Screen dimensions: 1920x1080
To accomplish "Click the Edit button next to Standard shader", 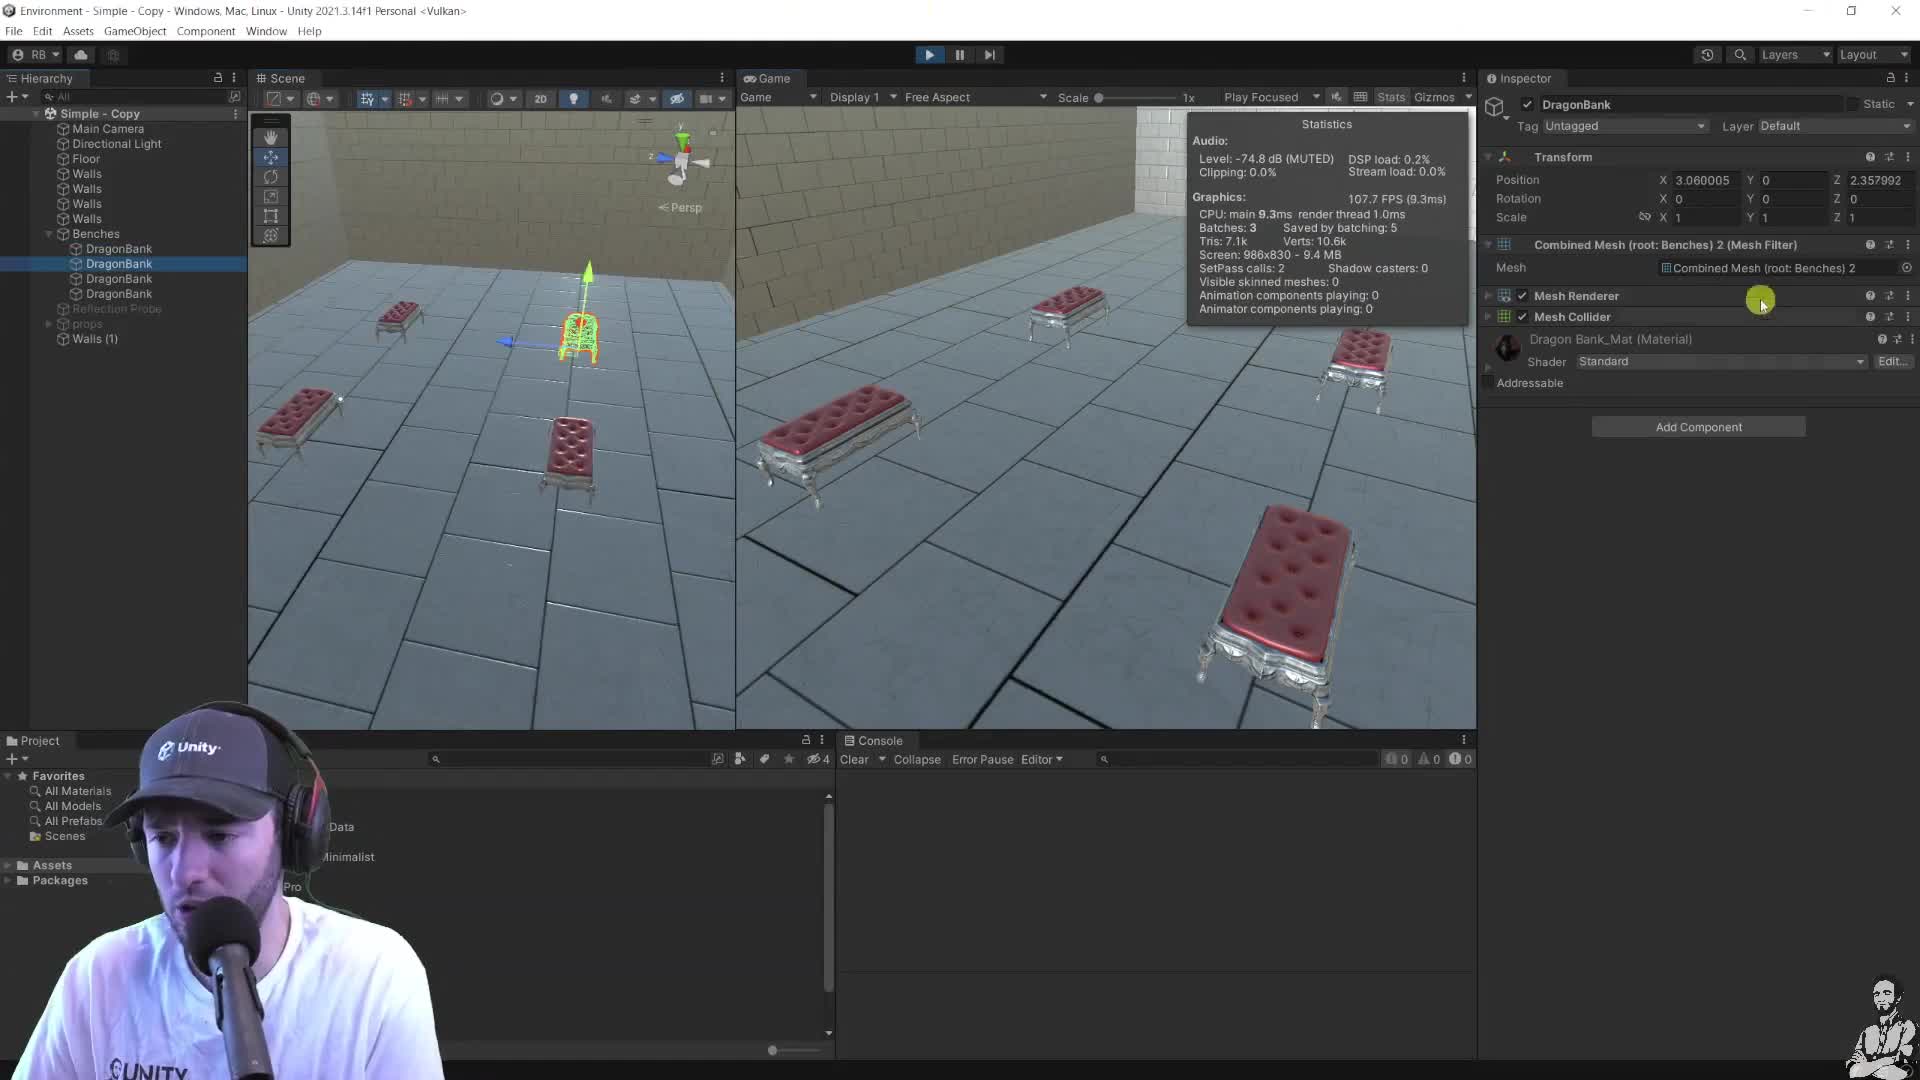I will click(x=1892, y=361).
